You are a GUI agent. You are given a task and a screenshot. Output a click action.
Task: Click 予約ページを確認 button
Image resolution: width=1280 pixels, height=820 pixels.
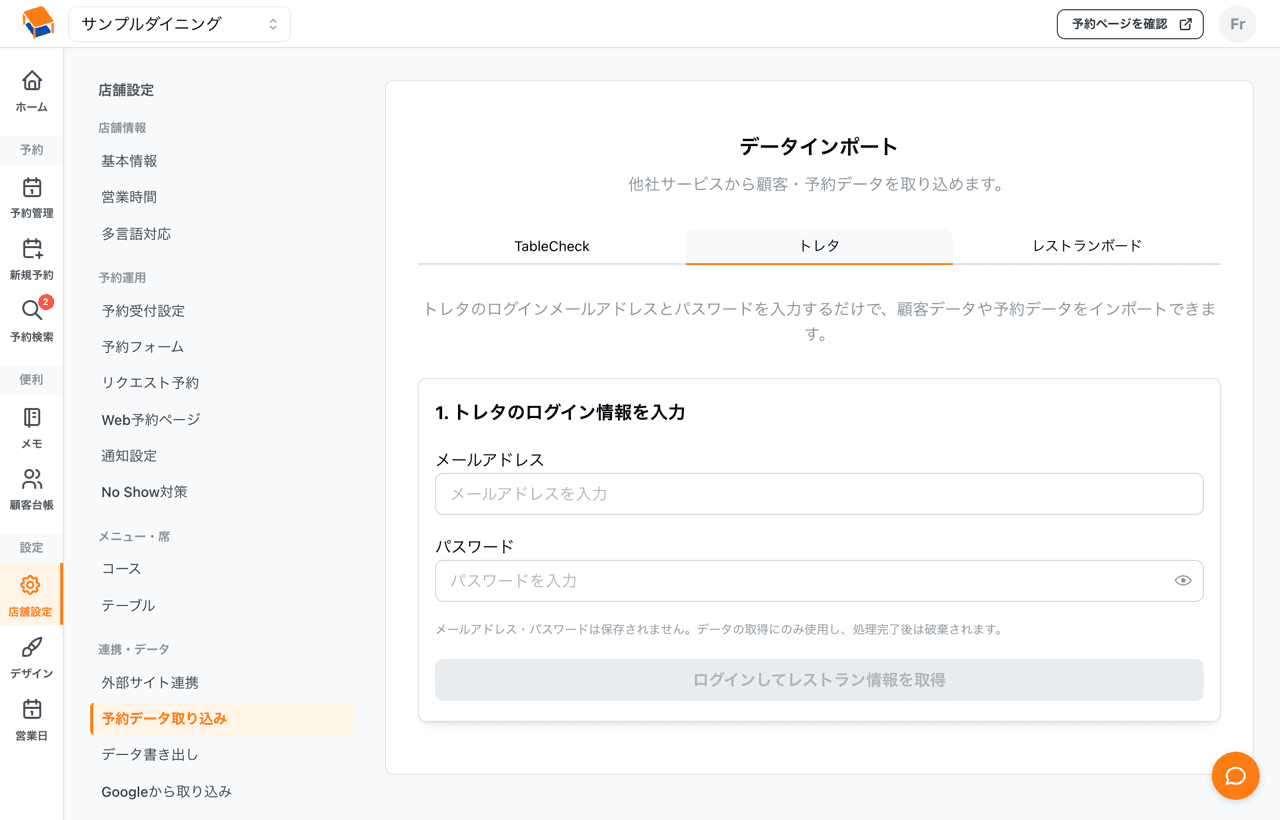[1130, 24]
